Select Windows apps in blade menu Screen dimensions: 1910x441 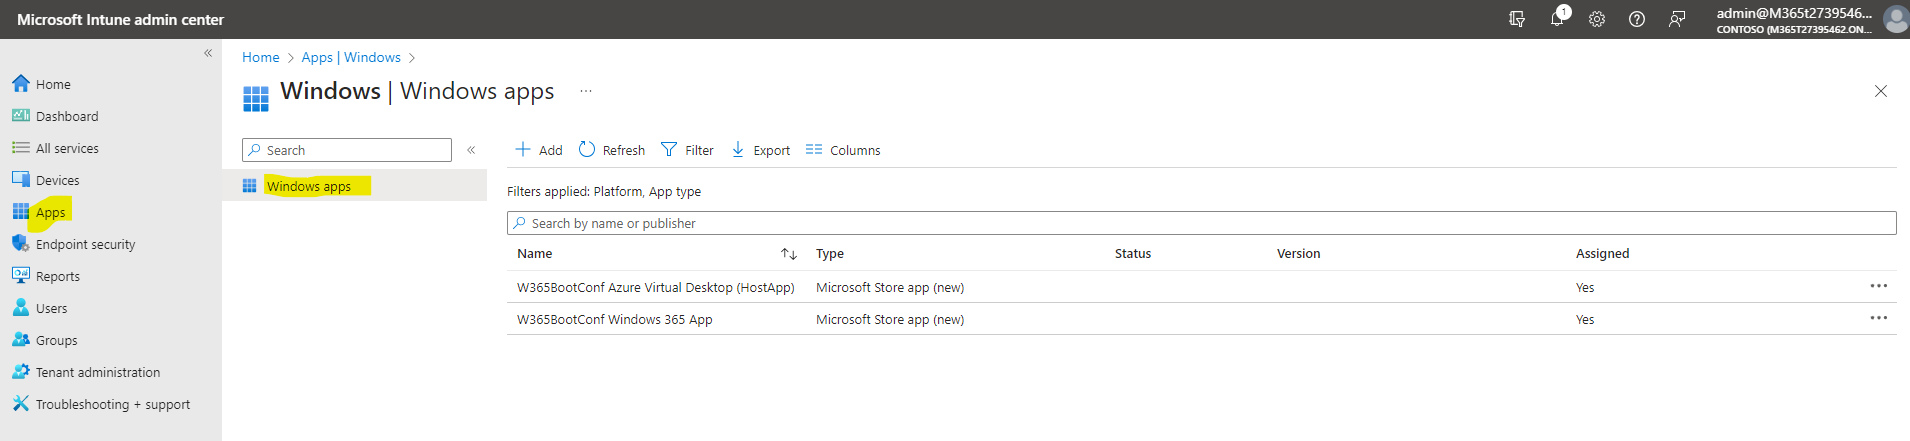[x=354, y=186]
